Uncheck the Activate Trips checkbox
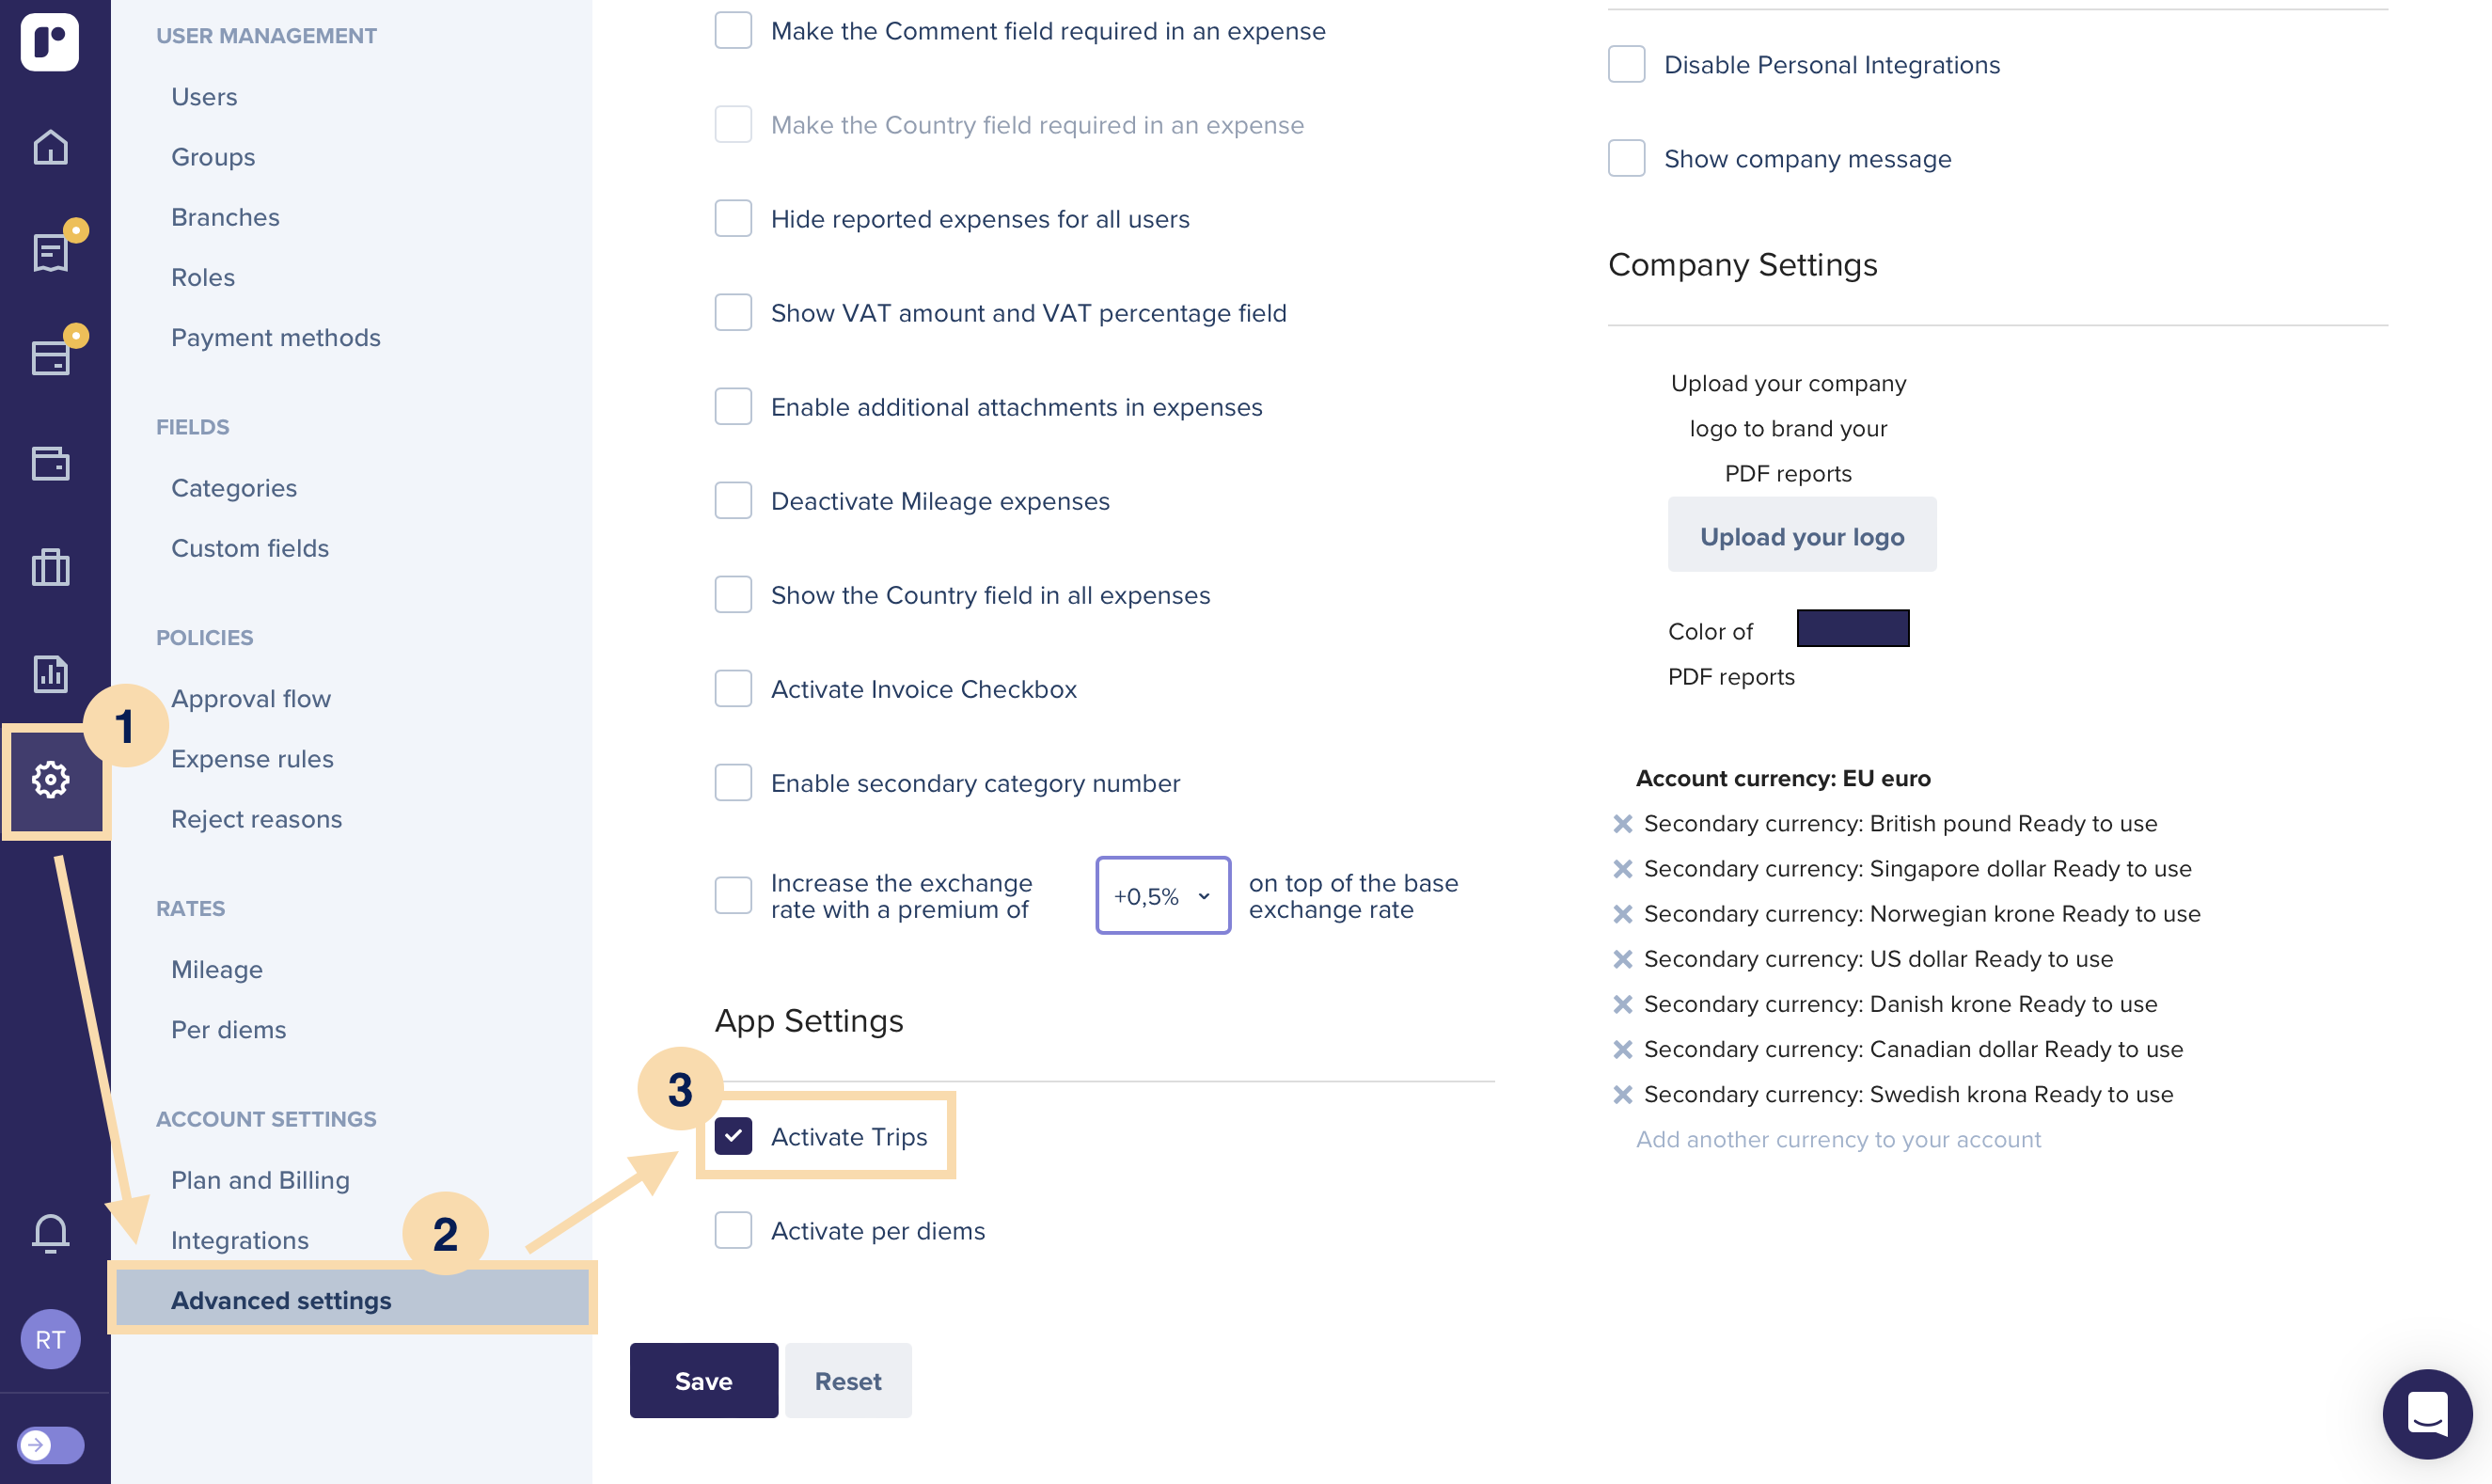The width and height of the screenshot is (2492, 1484). coord(733,1136)
